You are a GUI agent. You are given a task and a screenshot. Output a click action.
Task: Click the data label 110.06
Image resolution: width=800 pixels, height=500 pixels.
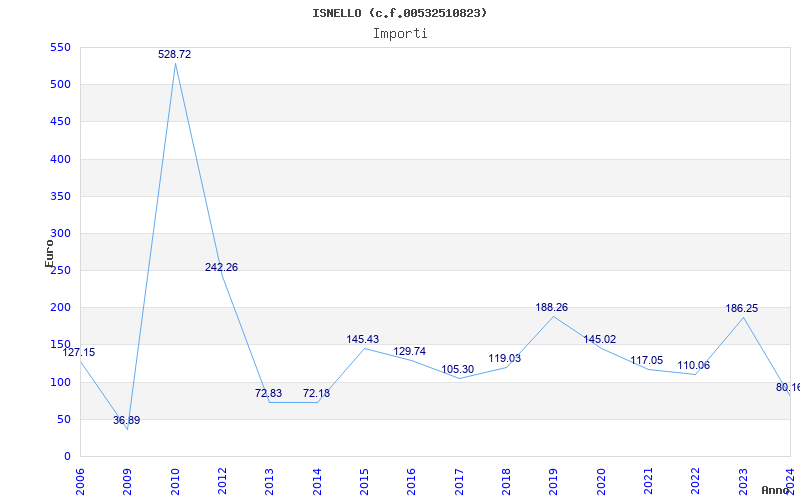coord(693,366)
